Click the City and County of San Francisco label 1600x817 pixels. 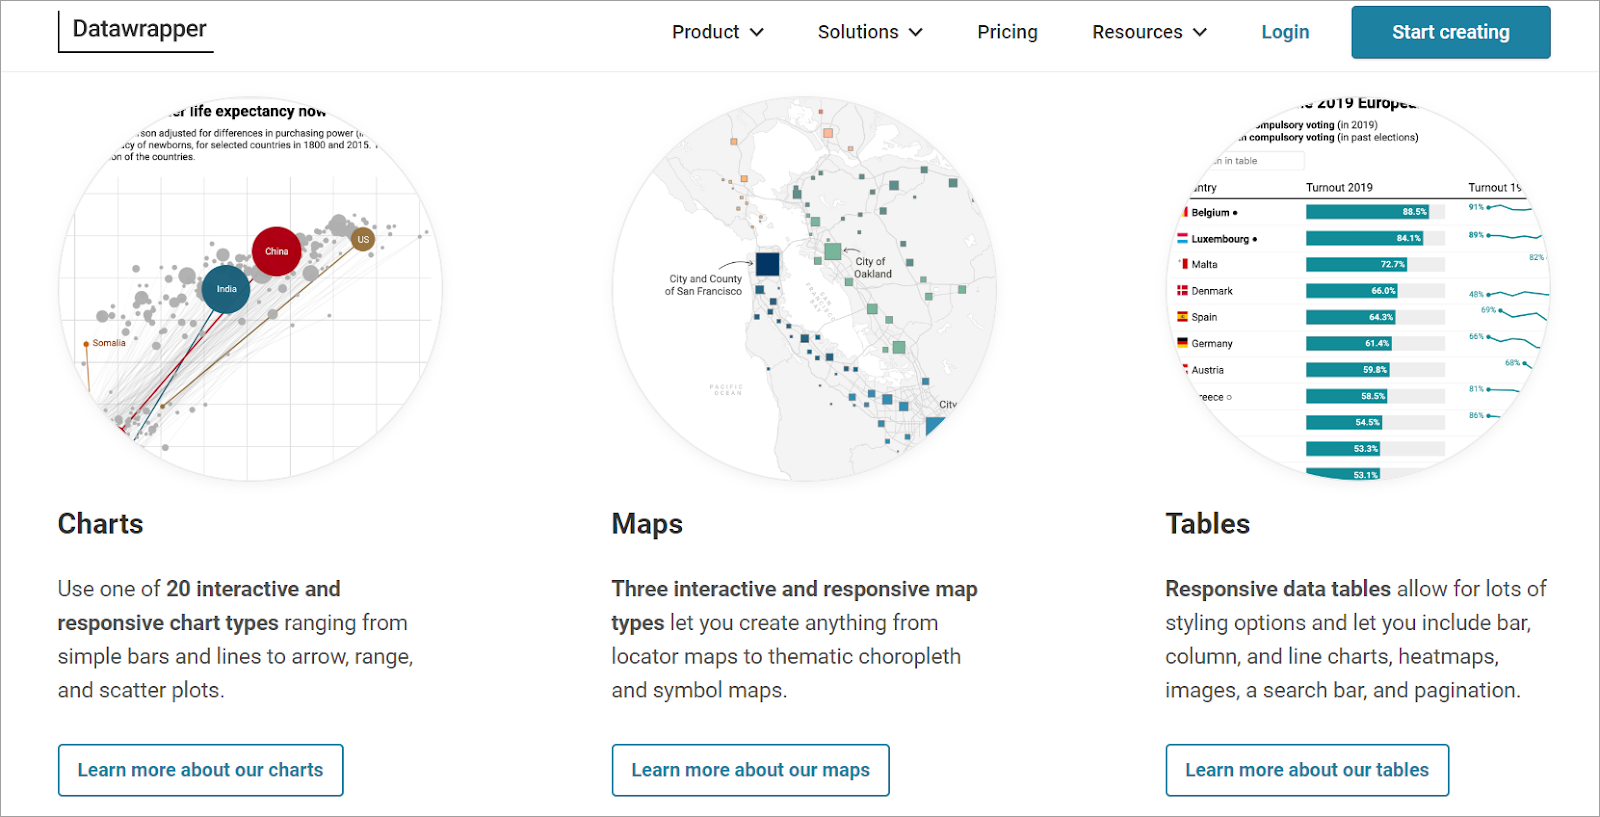(x=704, y=285)
